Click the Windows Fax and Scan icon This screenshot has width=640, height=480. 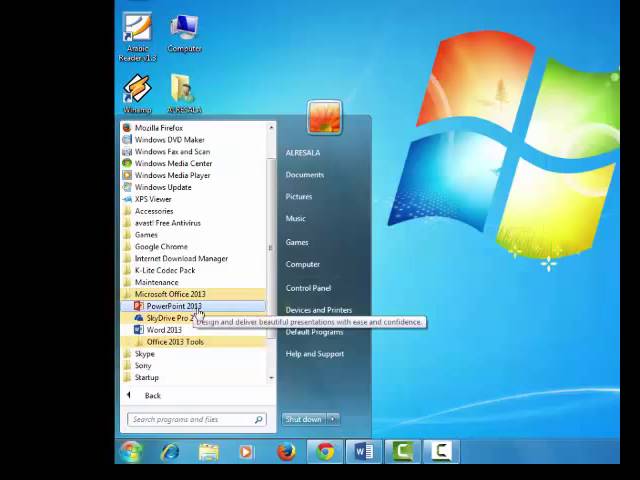pos(127,151)
